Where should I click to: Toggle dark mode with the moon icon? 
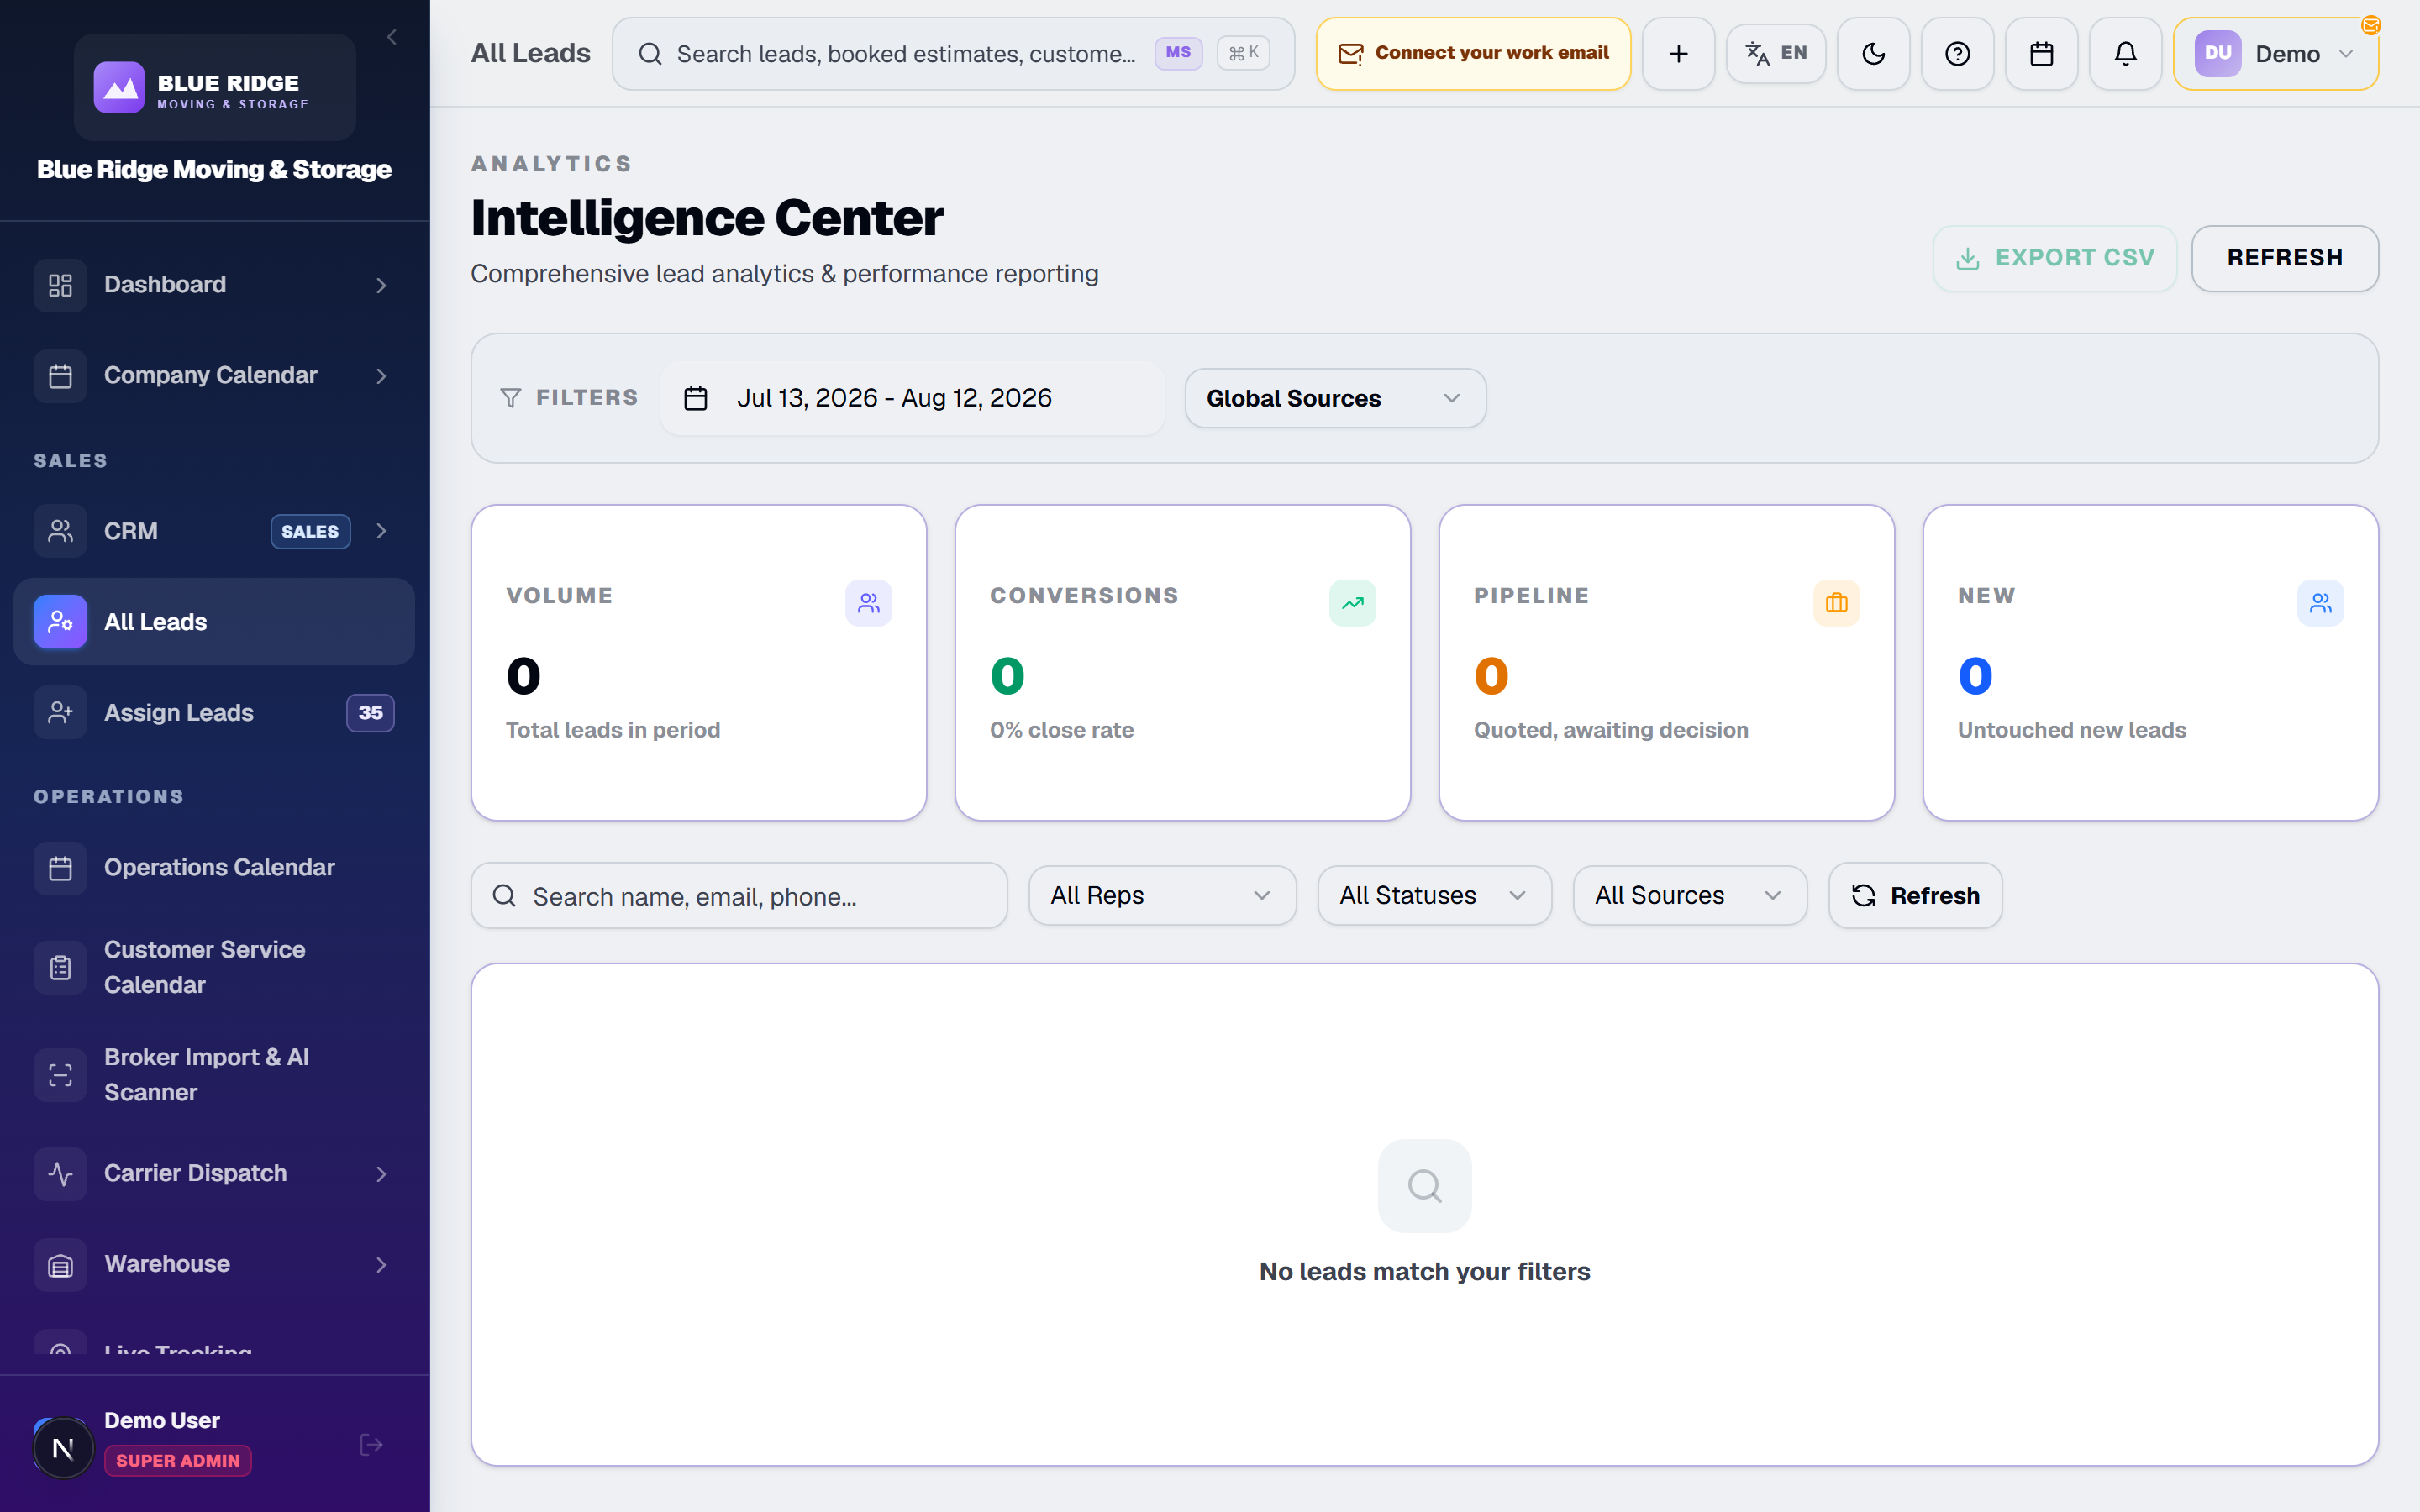tap(1873, 54)
